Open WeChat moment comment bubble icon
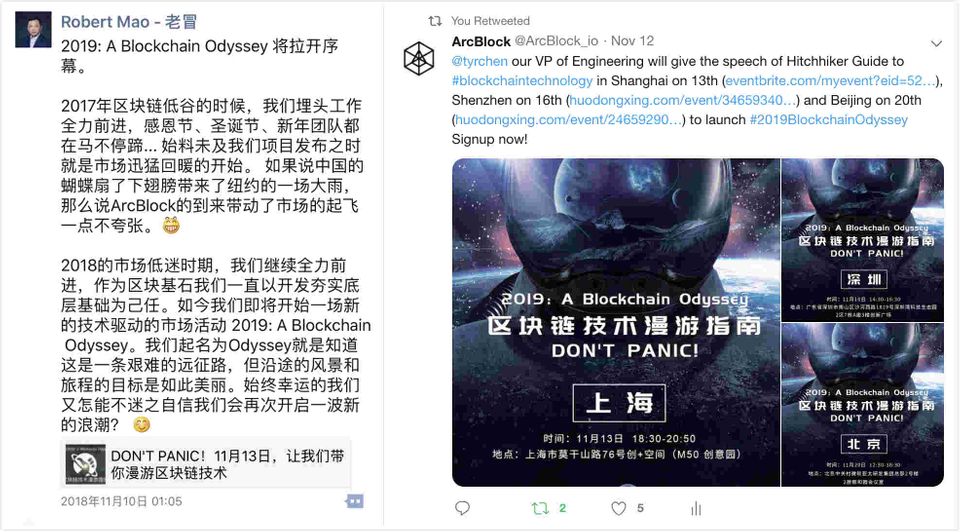 tap(354, 501)
